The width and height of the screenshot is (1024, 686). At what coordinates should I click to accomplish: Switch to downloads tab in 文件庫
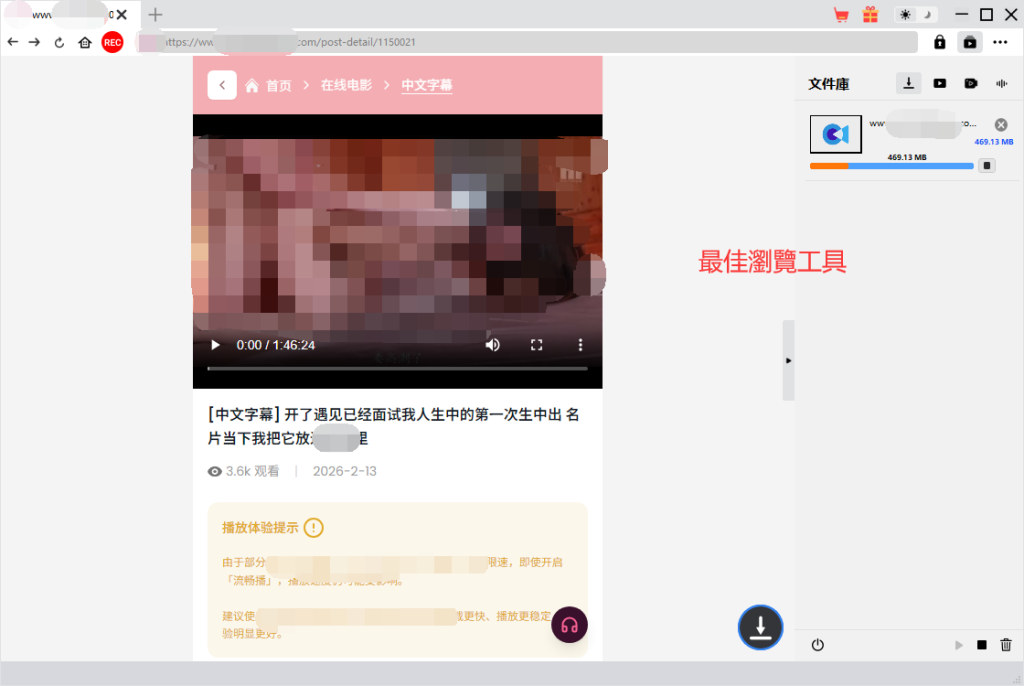908,83
